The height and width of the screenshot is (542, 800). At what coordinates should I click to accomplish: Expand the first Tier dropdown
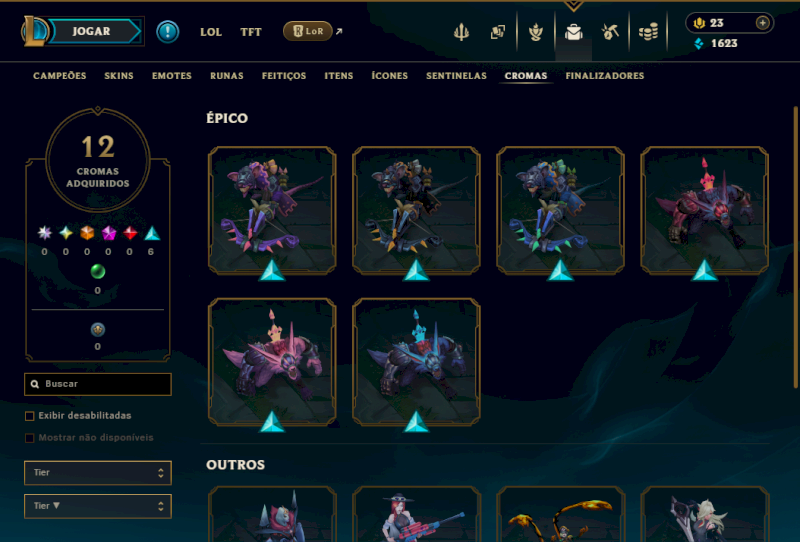click(x=97, y=473)
